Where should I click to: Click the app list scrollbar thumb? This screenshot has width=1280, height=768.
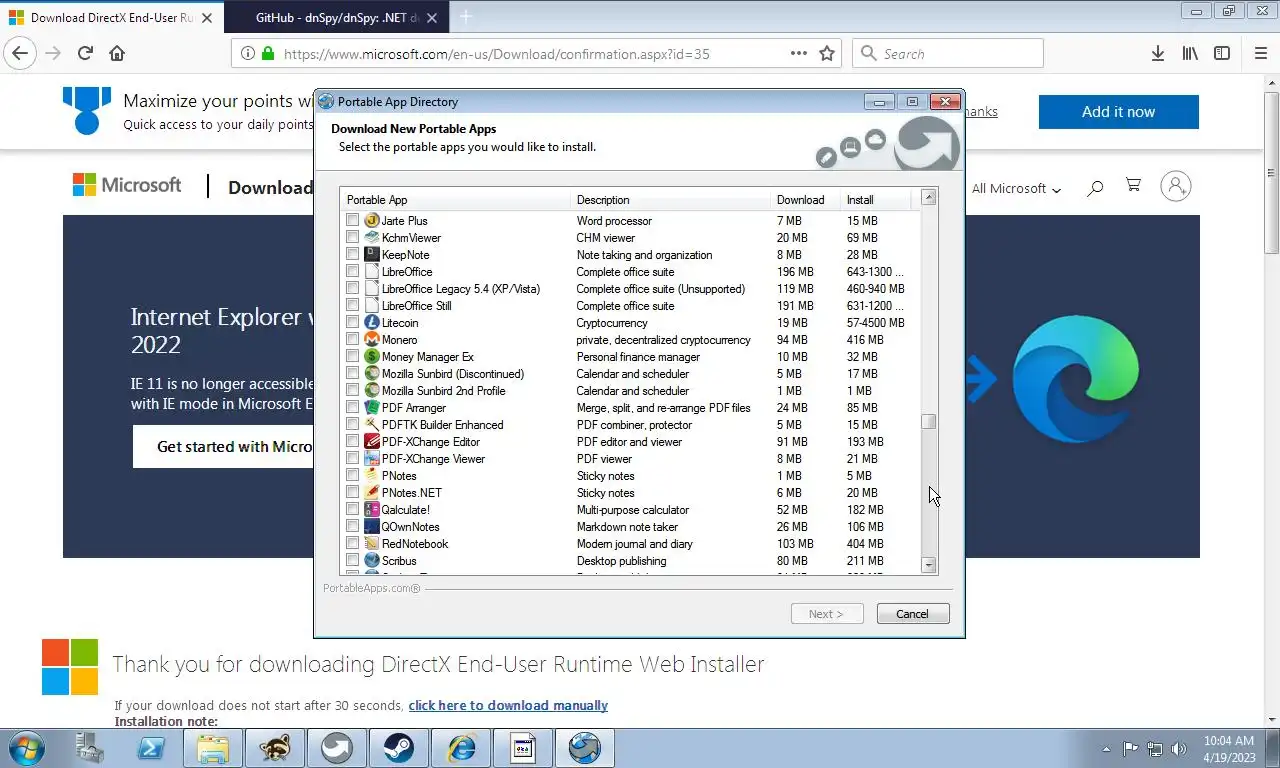(929, 422)
